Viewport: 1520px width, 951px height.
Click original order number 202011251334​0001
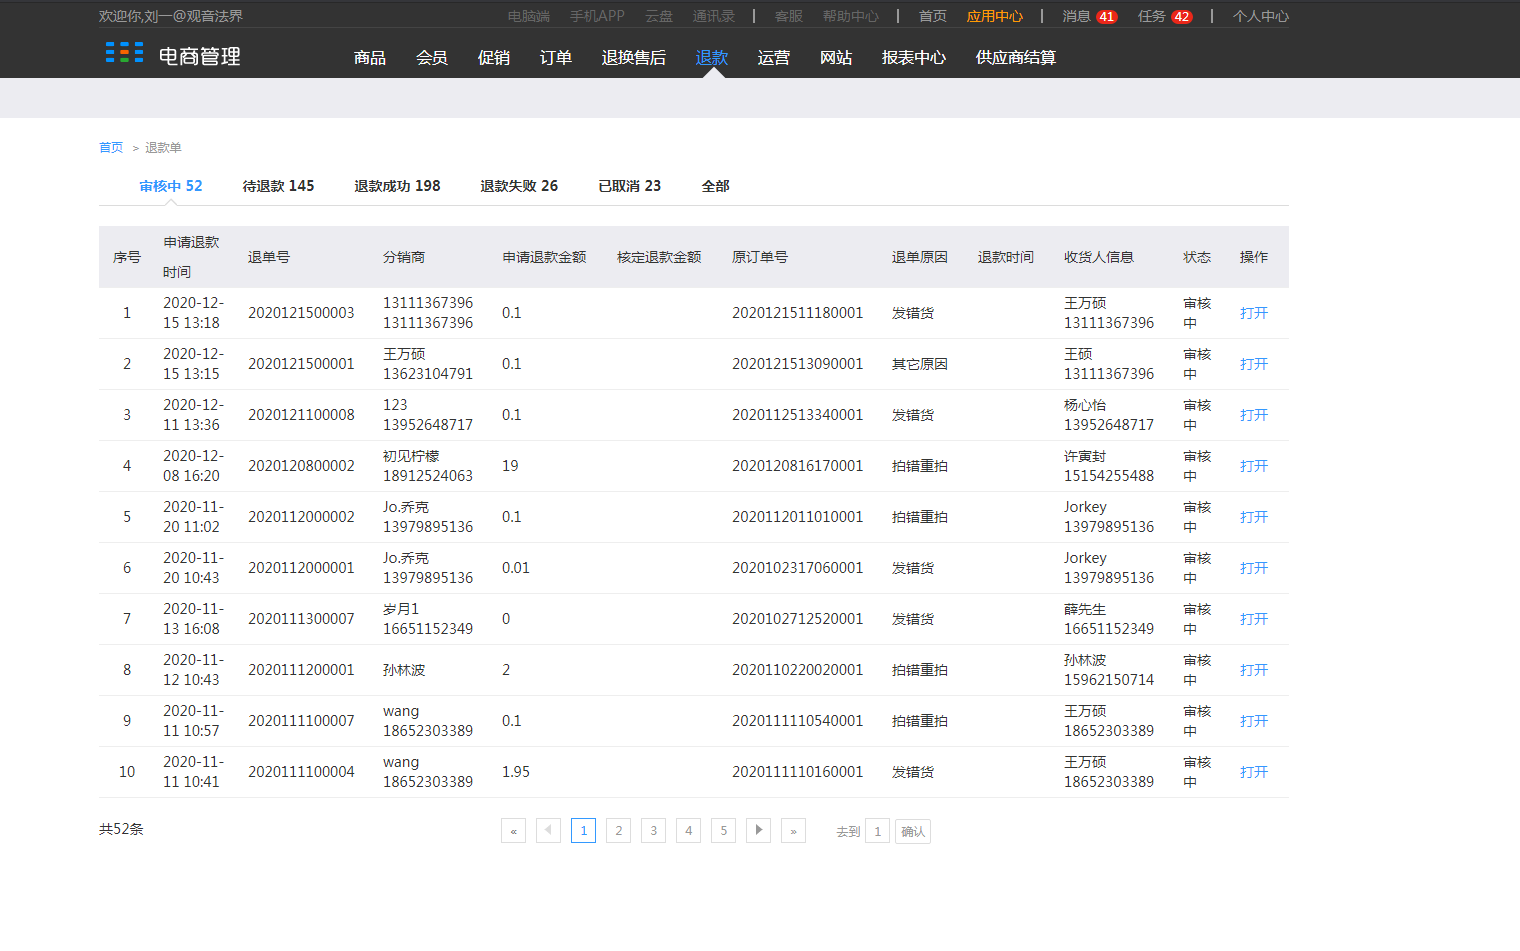click(797, 415)
